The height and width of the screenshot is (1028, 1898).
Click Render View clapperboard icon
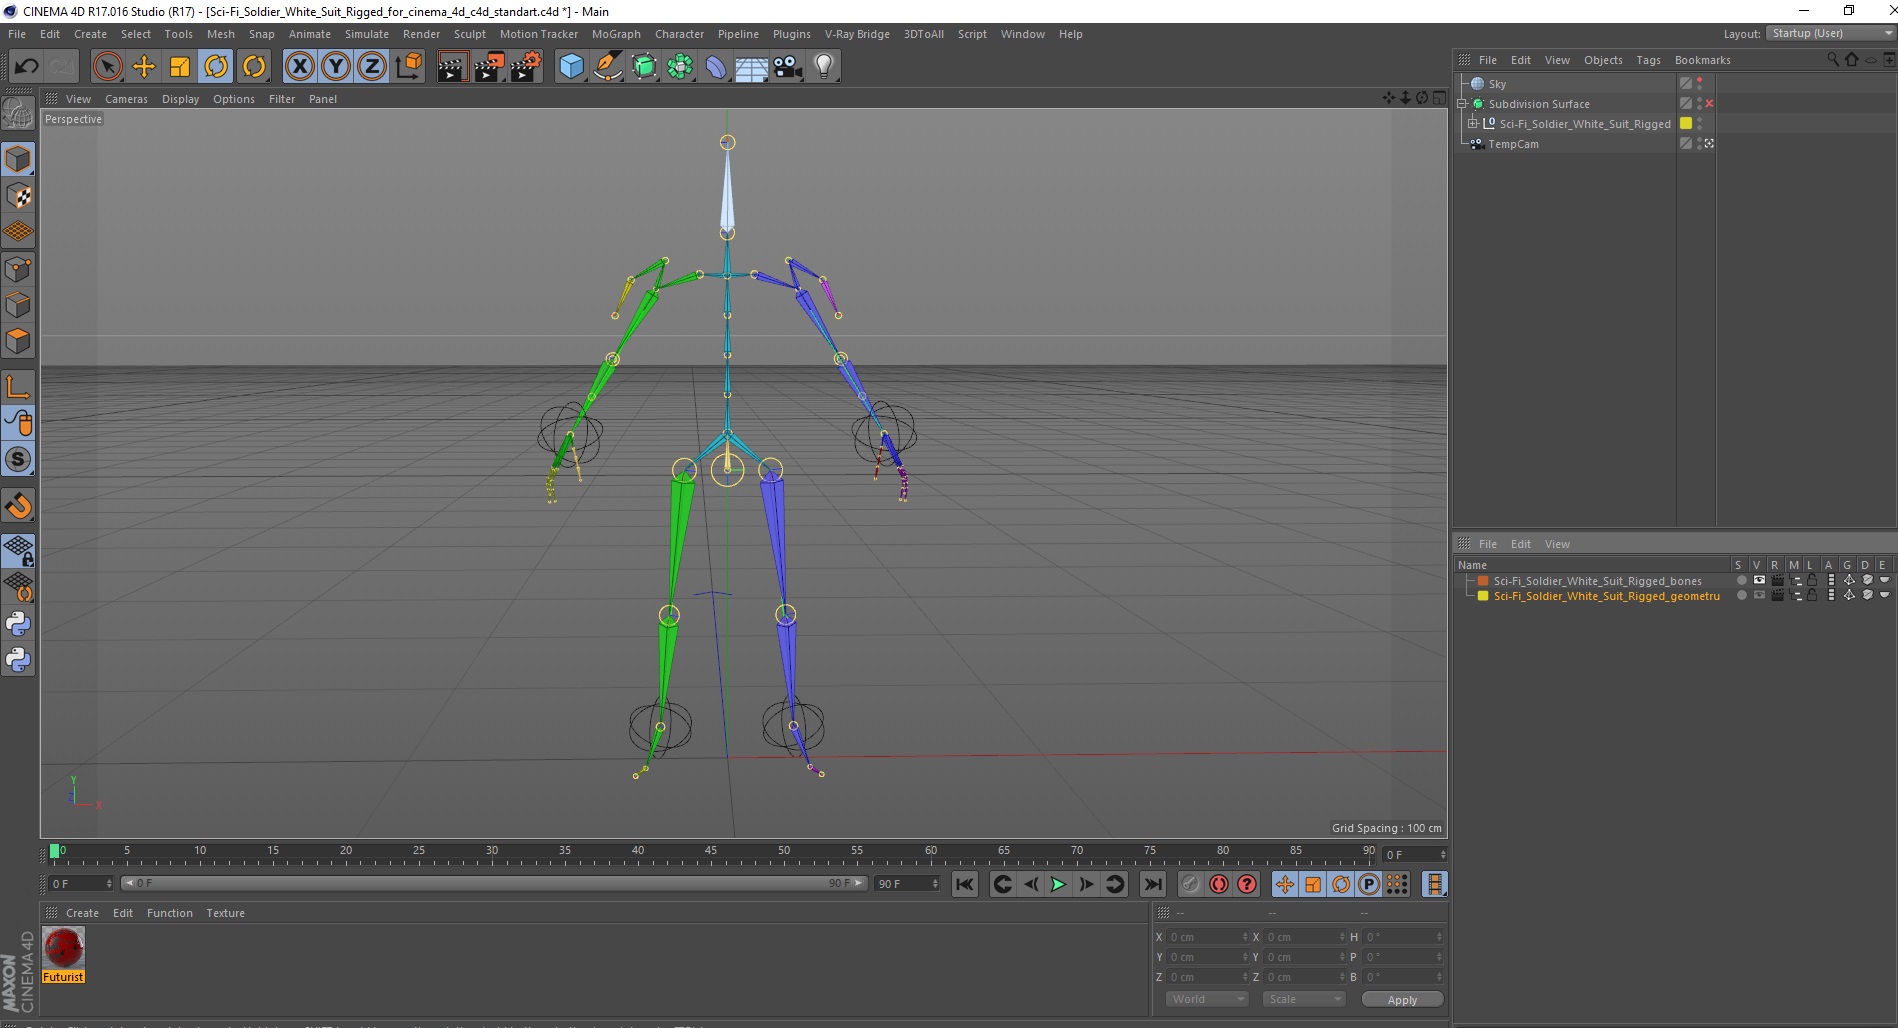click(453, 67)
